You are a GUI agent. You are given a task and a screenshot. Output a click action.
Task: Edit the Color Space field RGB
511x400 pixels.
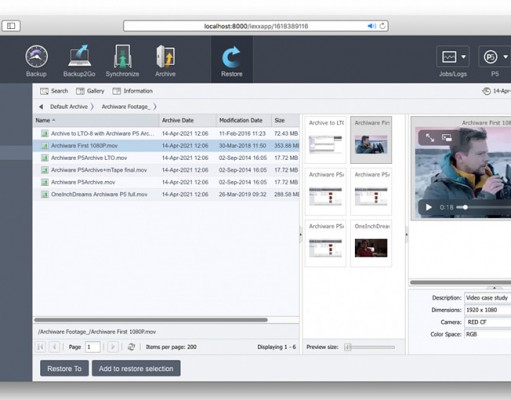(487, 334)
